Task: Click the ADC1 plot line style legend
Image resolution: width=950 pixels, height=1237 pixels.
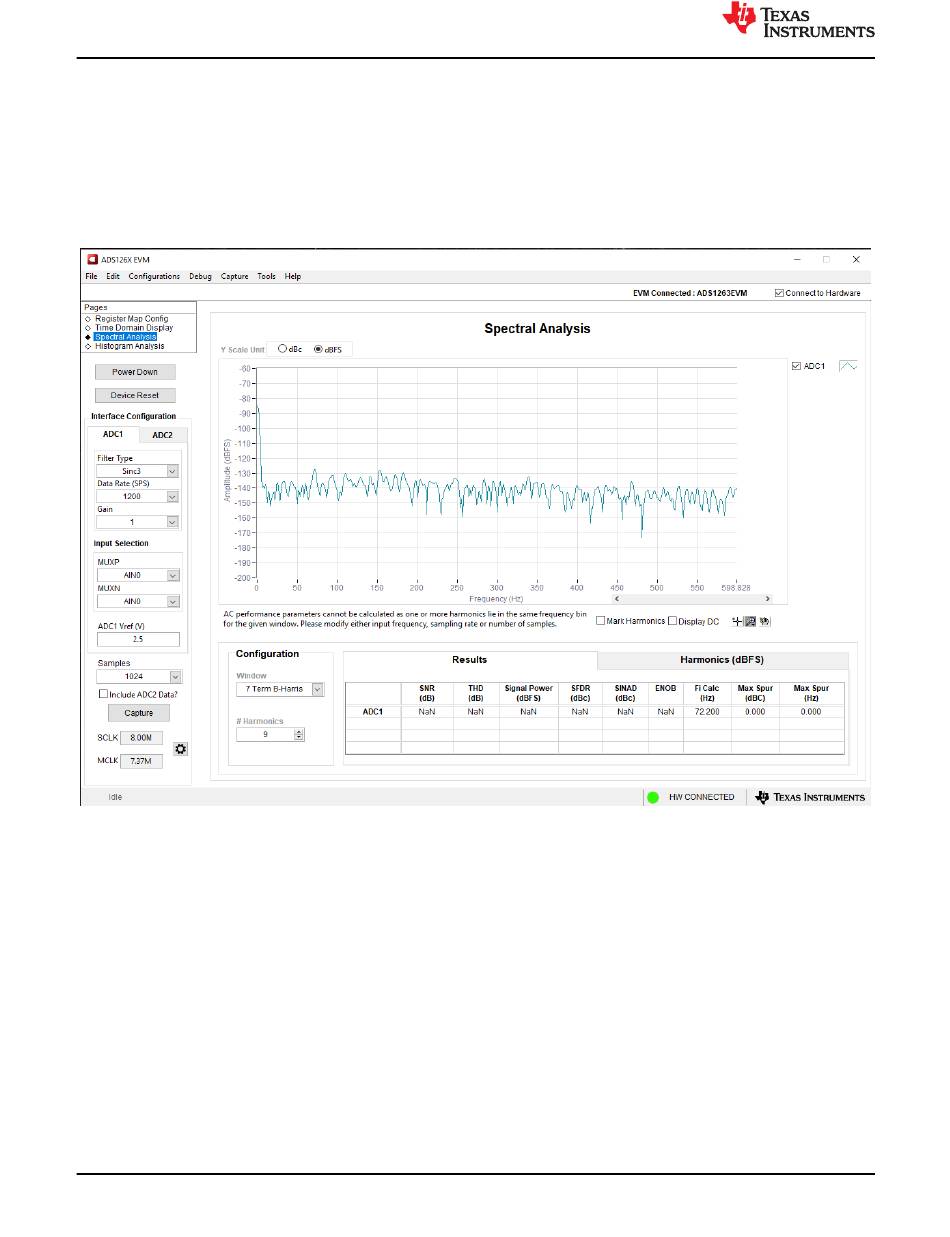Action: [847, 367]
